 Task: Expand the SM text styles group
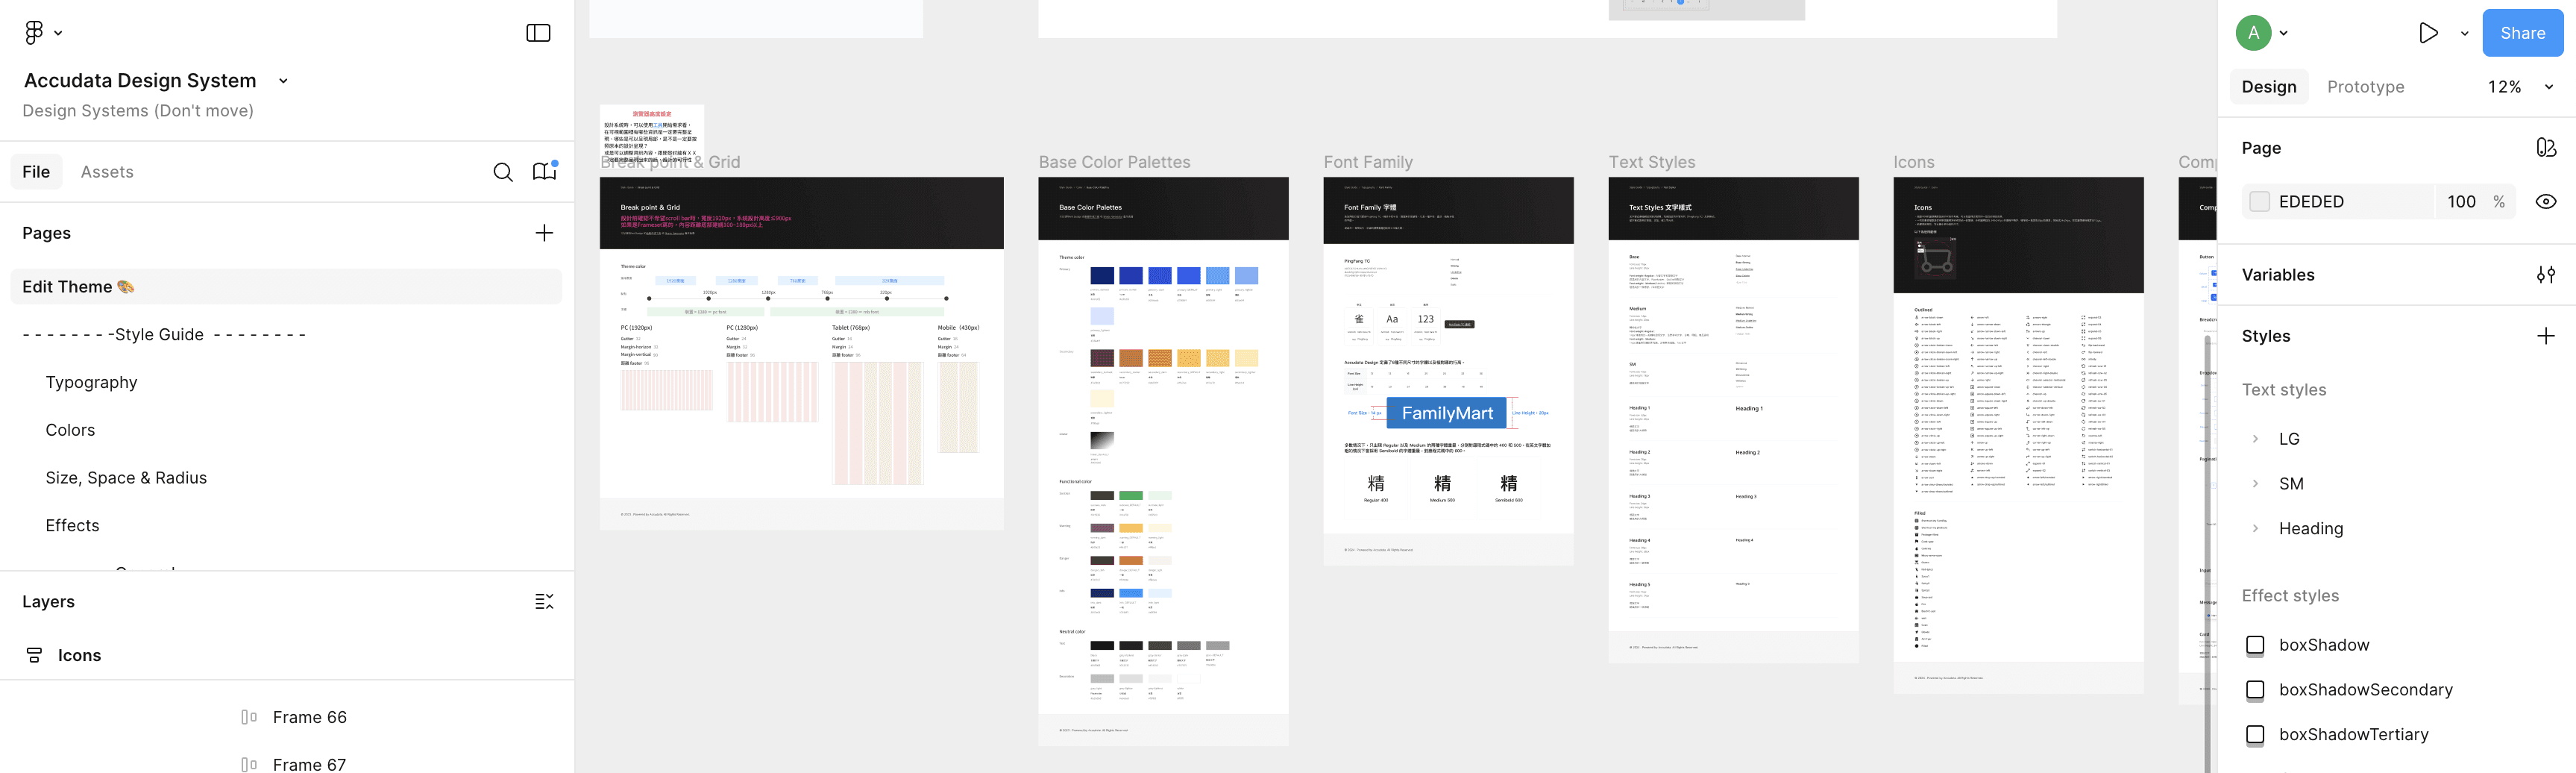[2255, 484]
